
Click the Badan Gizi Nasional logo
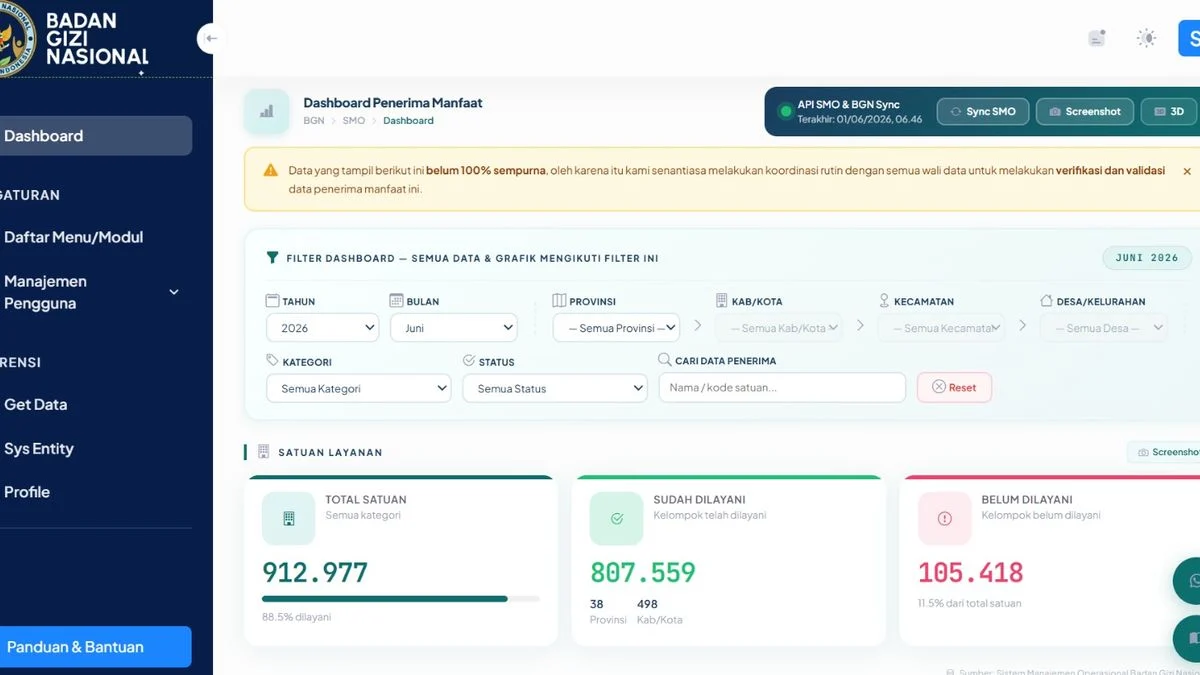(75, 38)
